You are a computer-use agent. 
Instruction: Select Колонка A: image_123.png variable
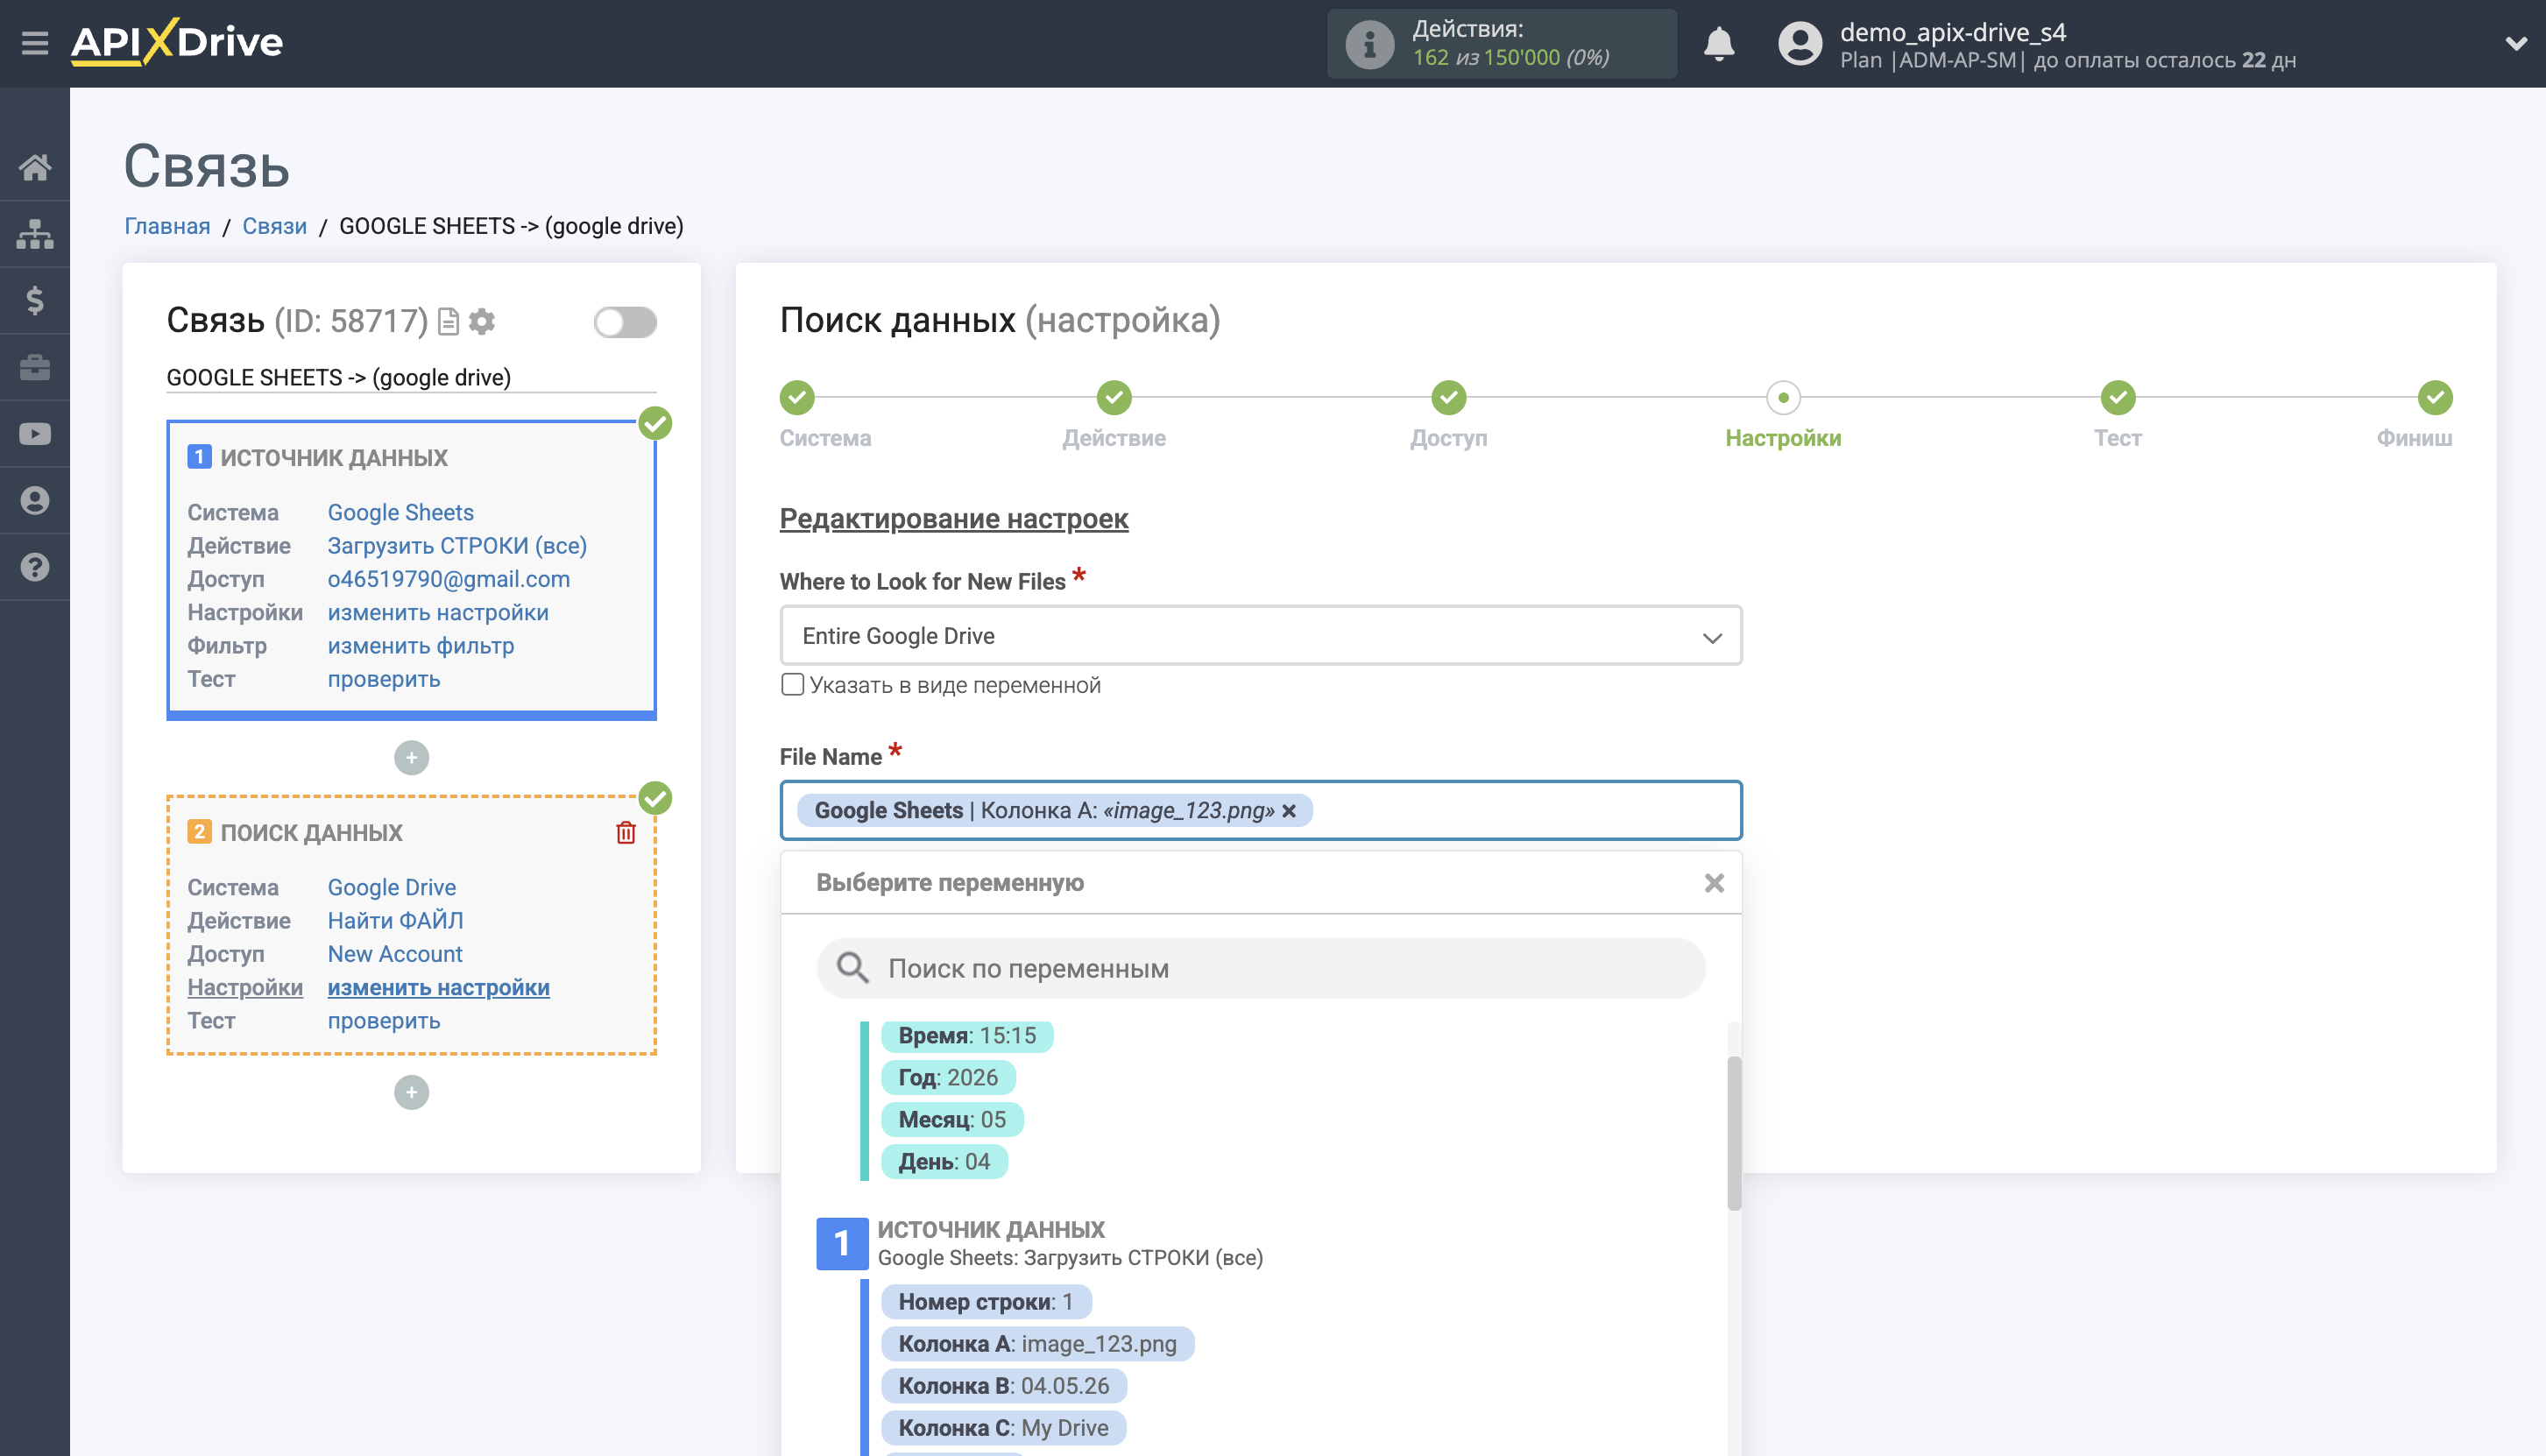pos(1037,1344)
